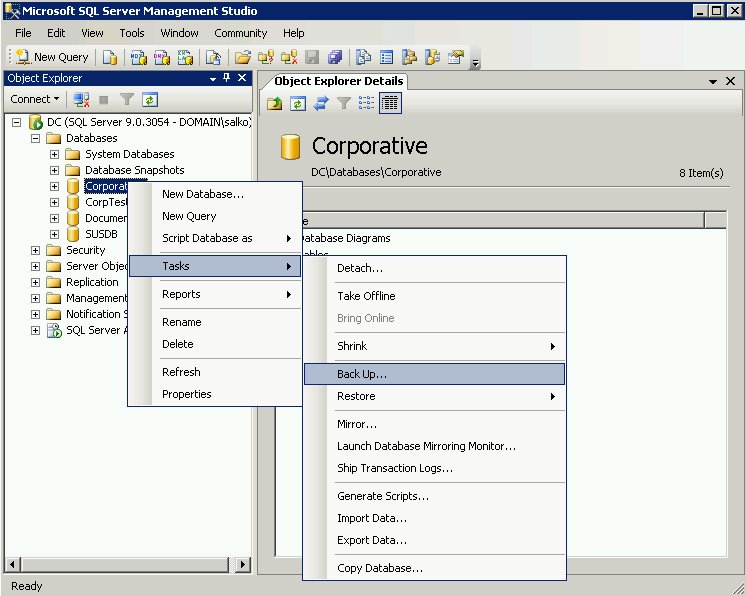Click Analysis Services DMX Query icon
The width and height of the screenshot is (746, 596).
162,58
